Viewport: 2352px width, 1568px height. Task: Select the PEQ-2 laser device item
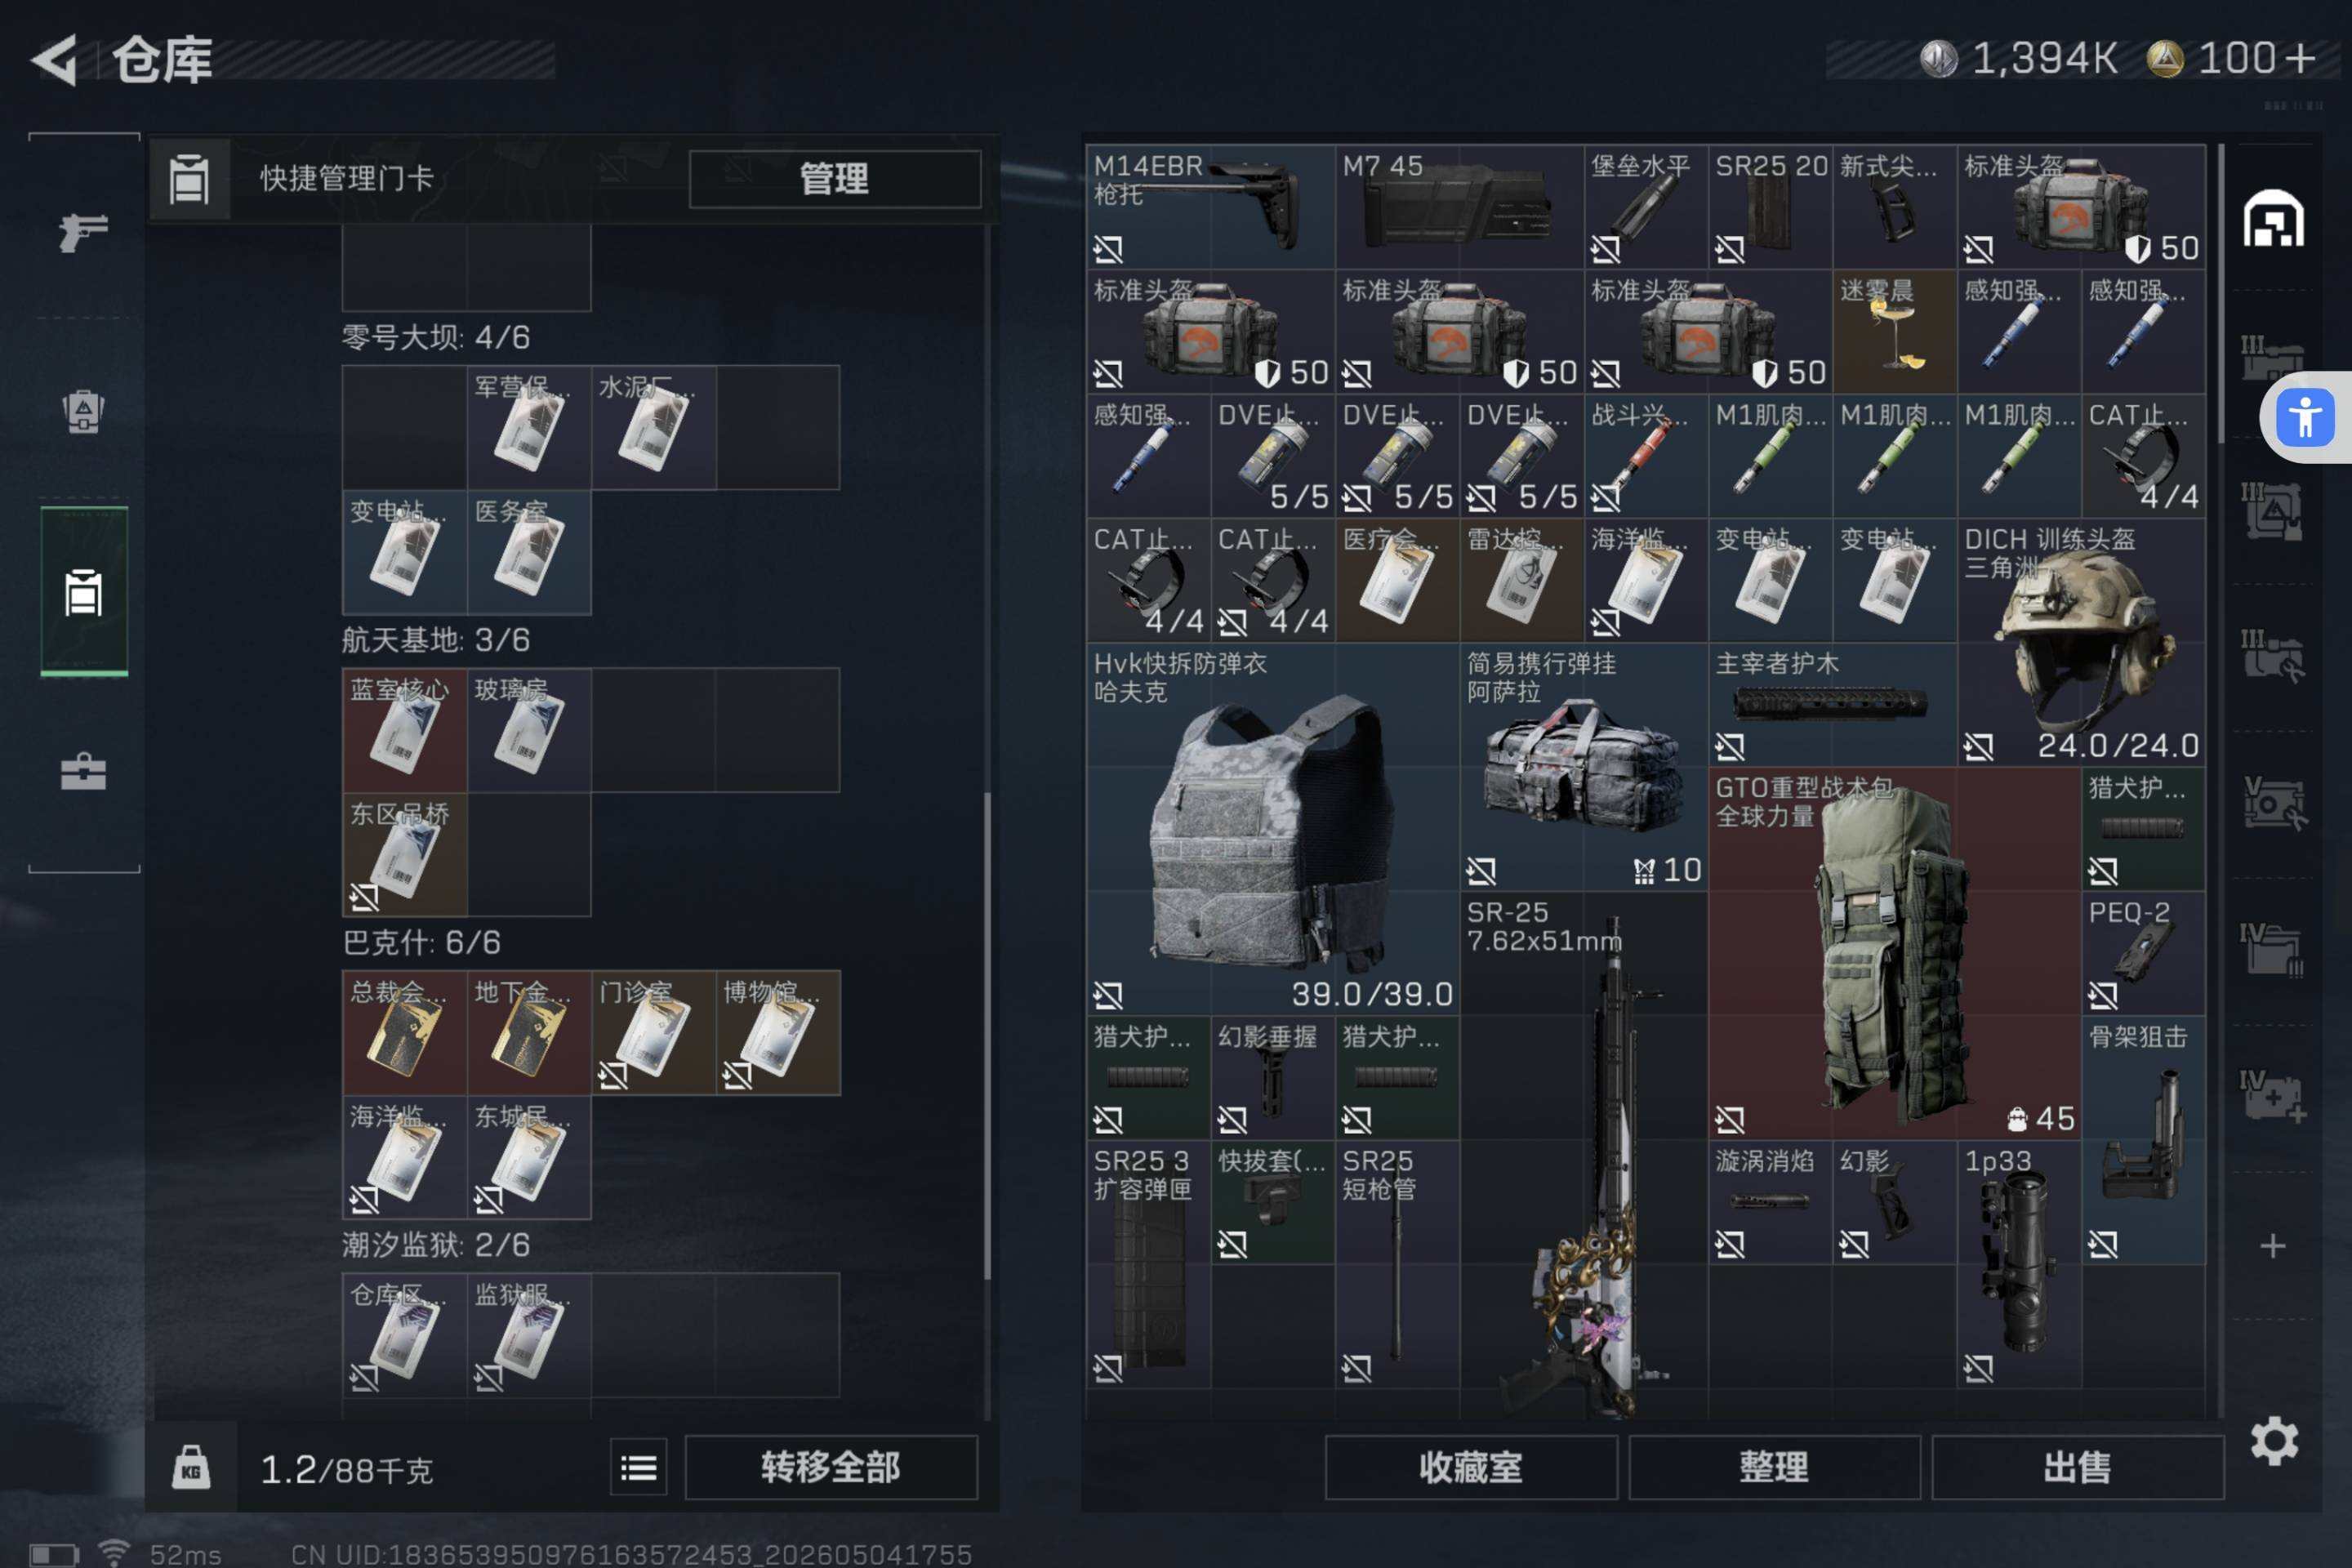coord(2143,953)
